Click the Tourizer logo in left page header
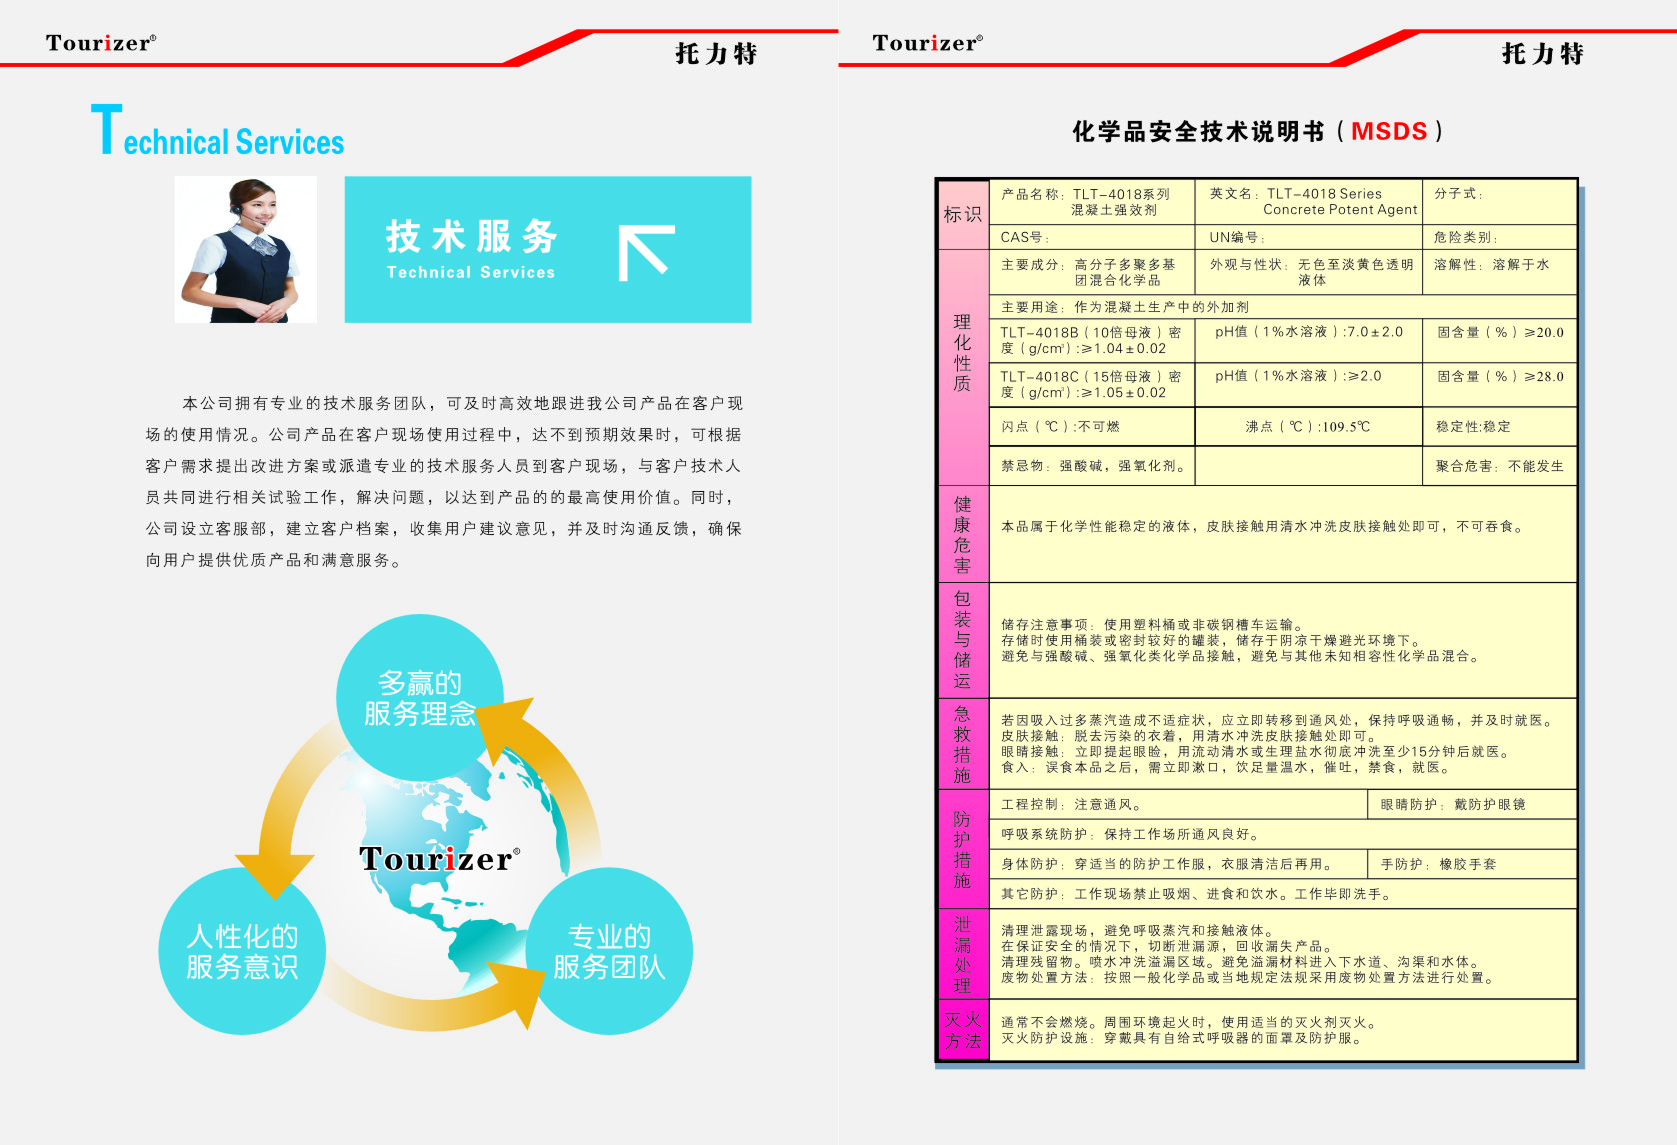Viewport: 1677px width, 1145px height. [100, 43]
